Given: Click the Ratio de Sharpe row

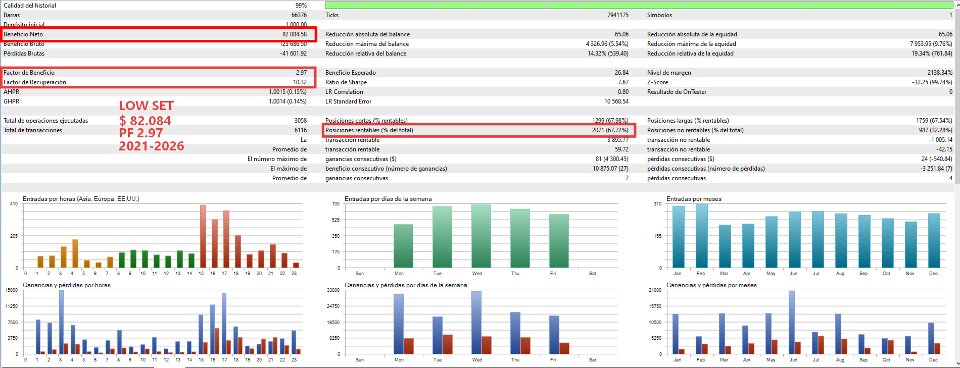Looking at the screenshot, I should point(479,82).
